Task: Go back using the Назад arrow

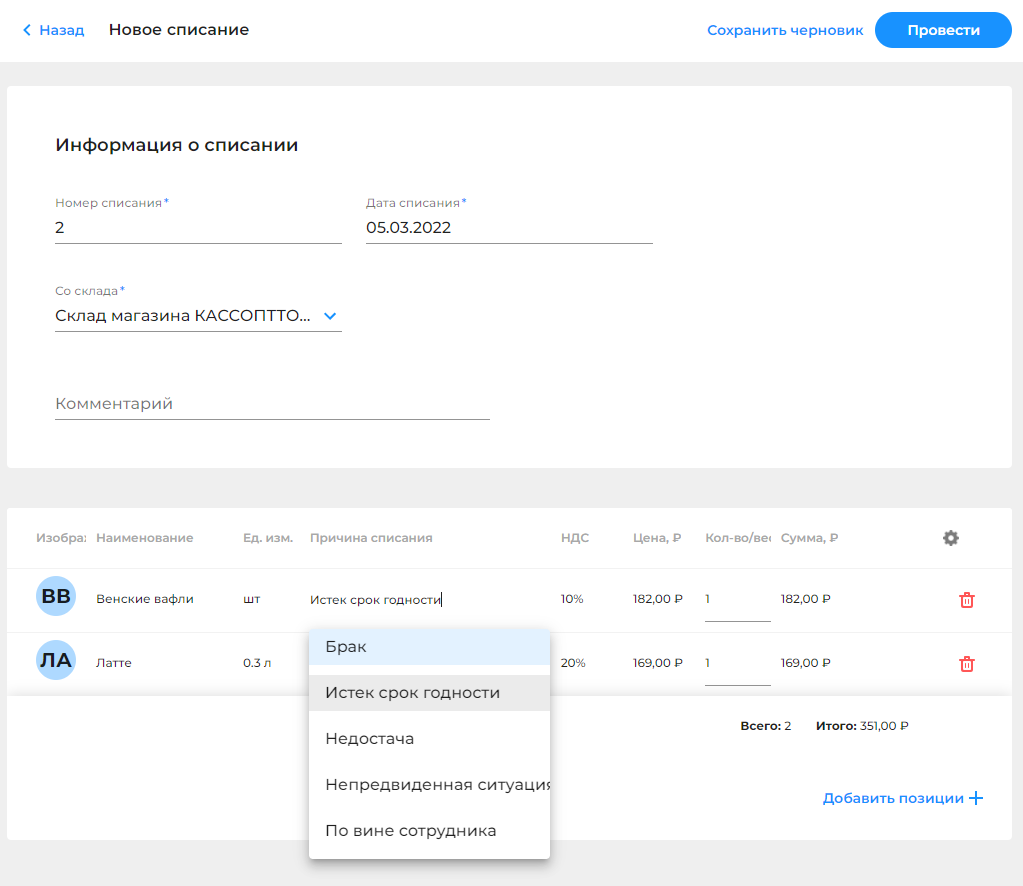Action: [x=27, y=30]
